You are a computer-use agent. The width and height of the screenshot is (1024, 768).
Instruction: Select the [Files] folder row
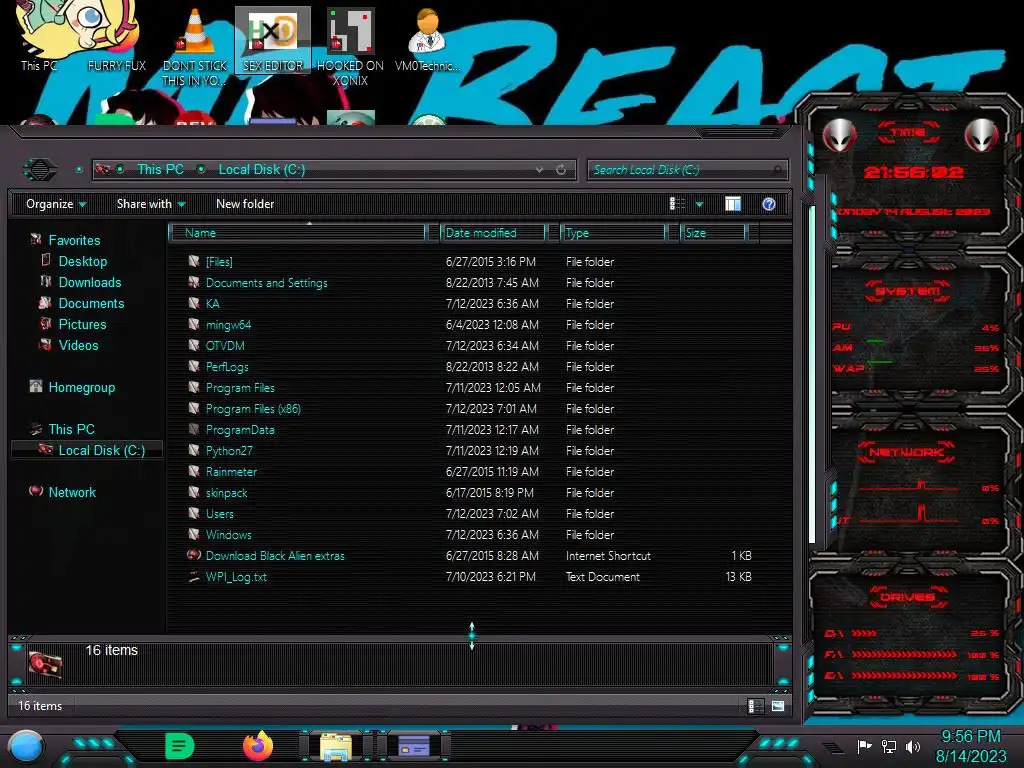(470, 262)
